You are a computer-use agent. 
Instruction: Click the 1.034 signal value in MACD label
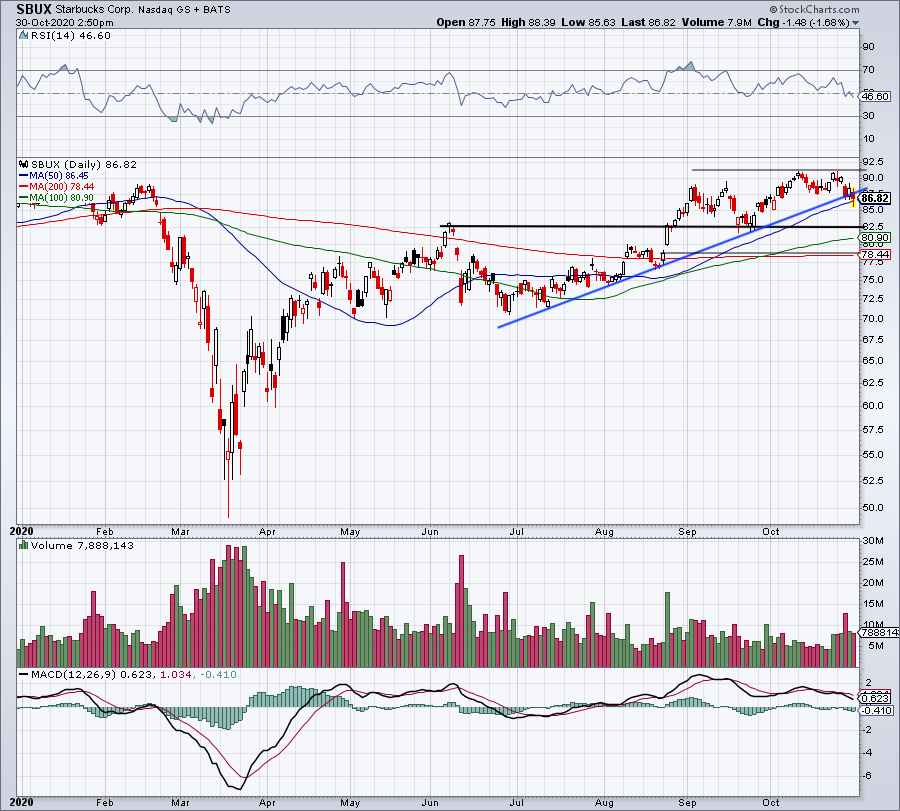[176, 675]
